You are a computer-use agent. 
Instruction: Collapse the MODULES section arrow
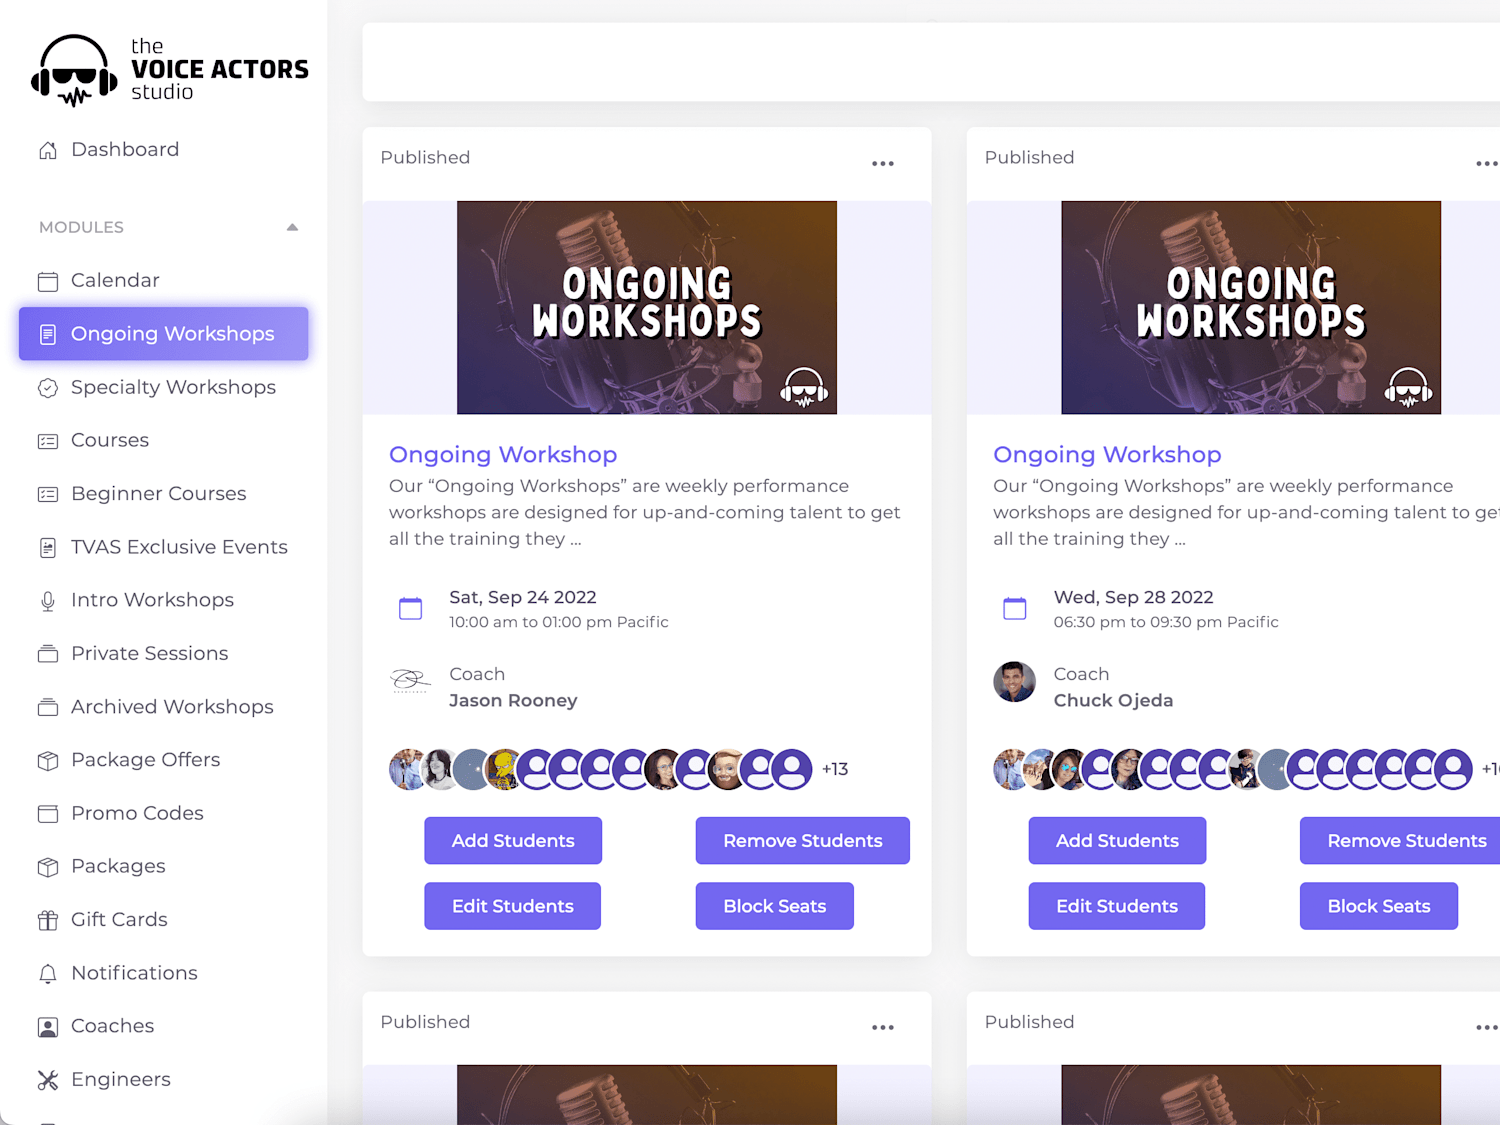point(292,227)
